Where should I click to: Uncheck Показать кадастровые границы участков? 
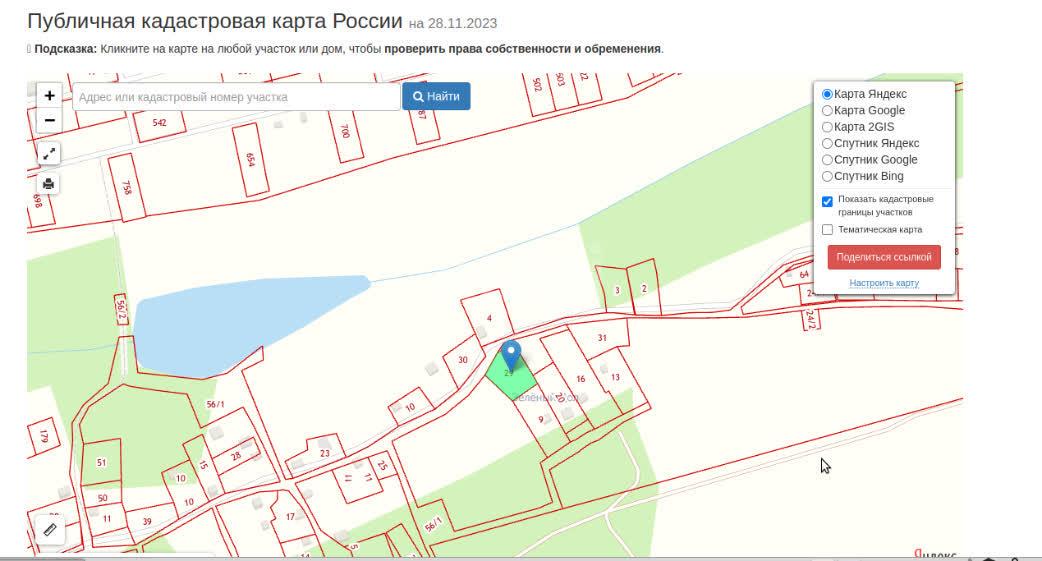[x=827, y=201]
